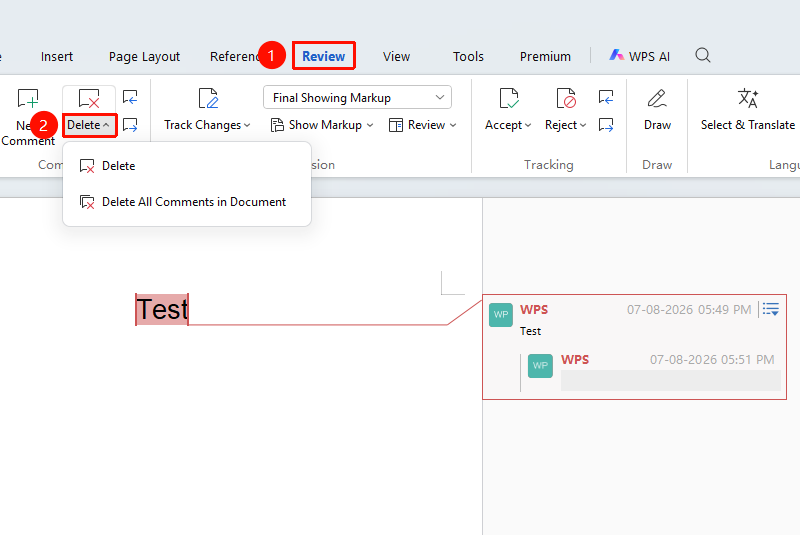The width and height of the screenshot is (800, 535).
Task: Click WP avatar of first comment
Action: pos(501,315)
